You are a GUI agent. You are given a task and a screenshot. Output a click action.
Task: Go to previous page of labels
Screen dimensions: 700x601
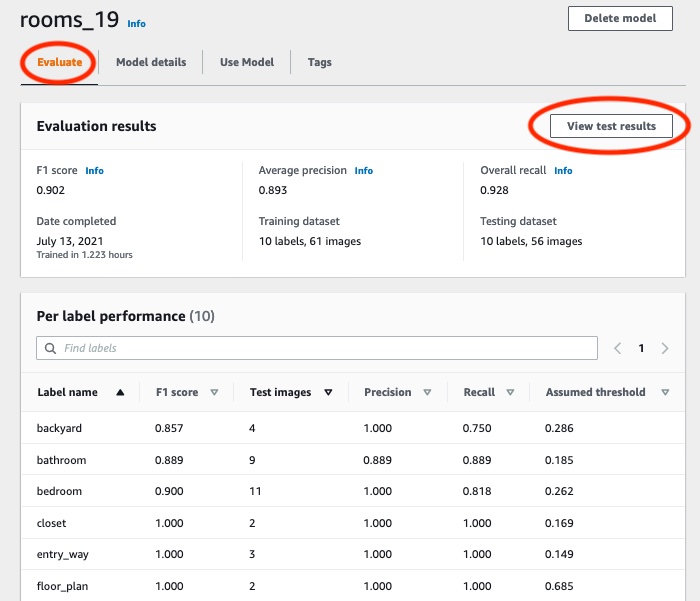pyautogui.click(x=618, y=348)
